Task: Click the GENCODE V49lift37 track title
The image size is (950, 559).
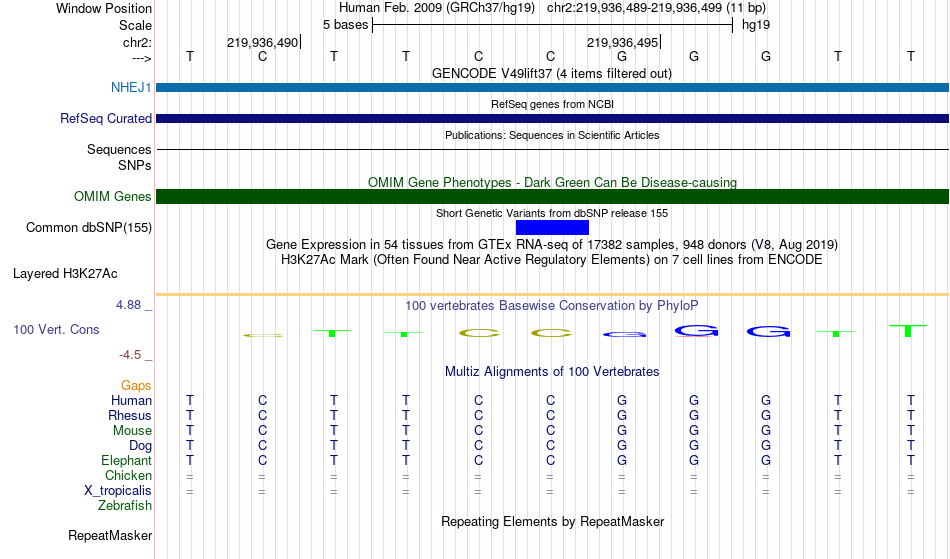Action: coord(552,73)
